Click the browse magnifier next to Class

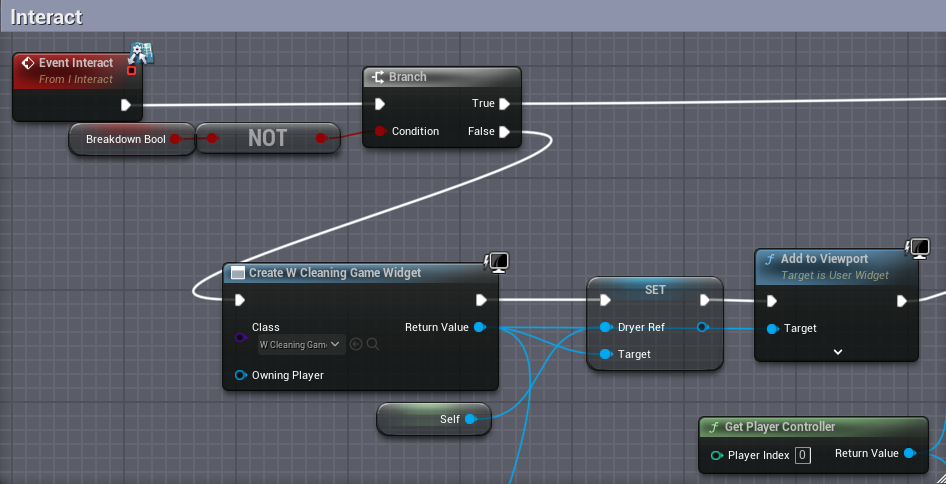(373, 344)
